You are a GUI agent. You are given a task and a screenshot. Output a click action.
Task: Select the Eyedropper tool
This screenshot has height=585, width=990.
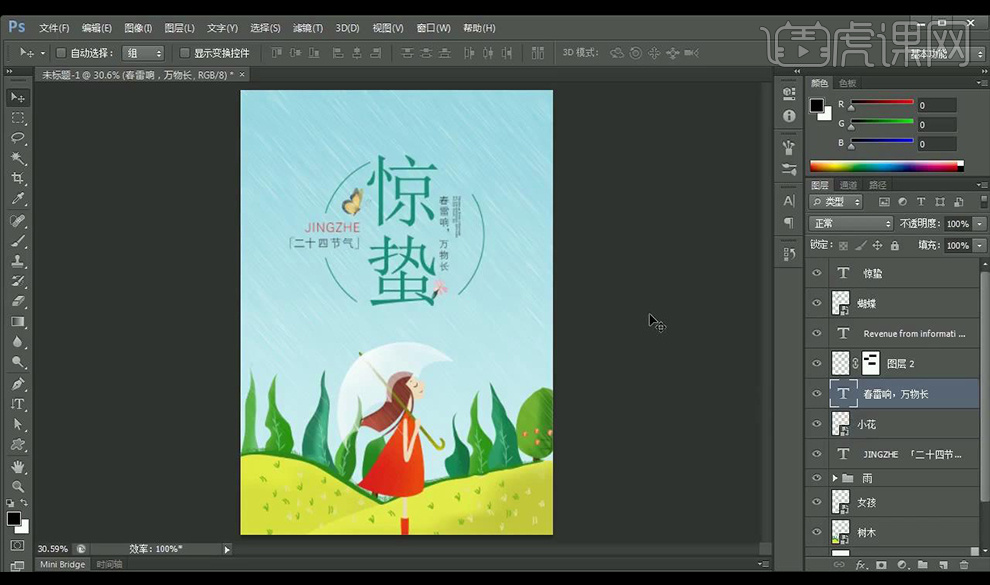(18, 199)
